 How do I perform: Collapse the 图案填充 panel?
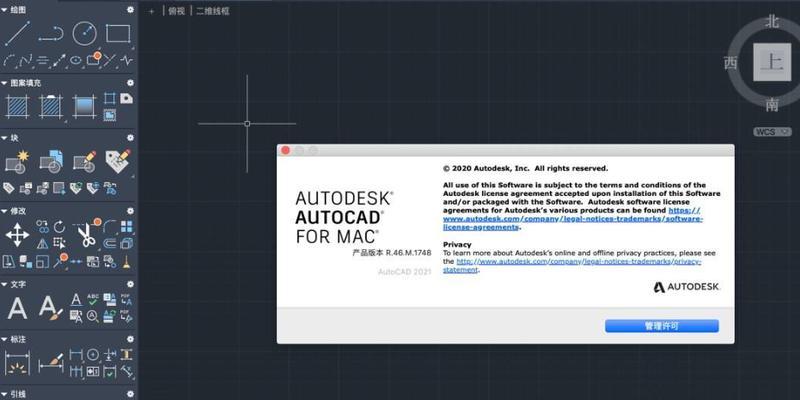pyautogui.click(x=4, y=83)
